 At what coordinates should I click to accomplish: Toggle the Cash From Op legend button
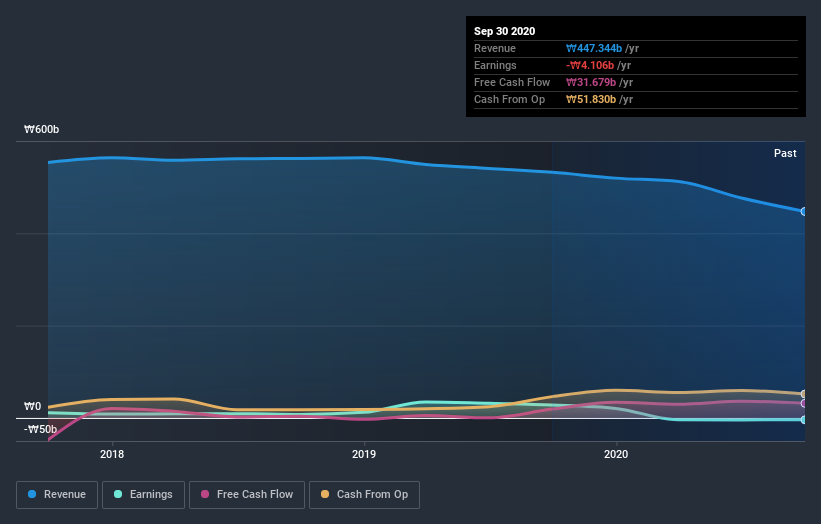click(x=364, y=495)
